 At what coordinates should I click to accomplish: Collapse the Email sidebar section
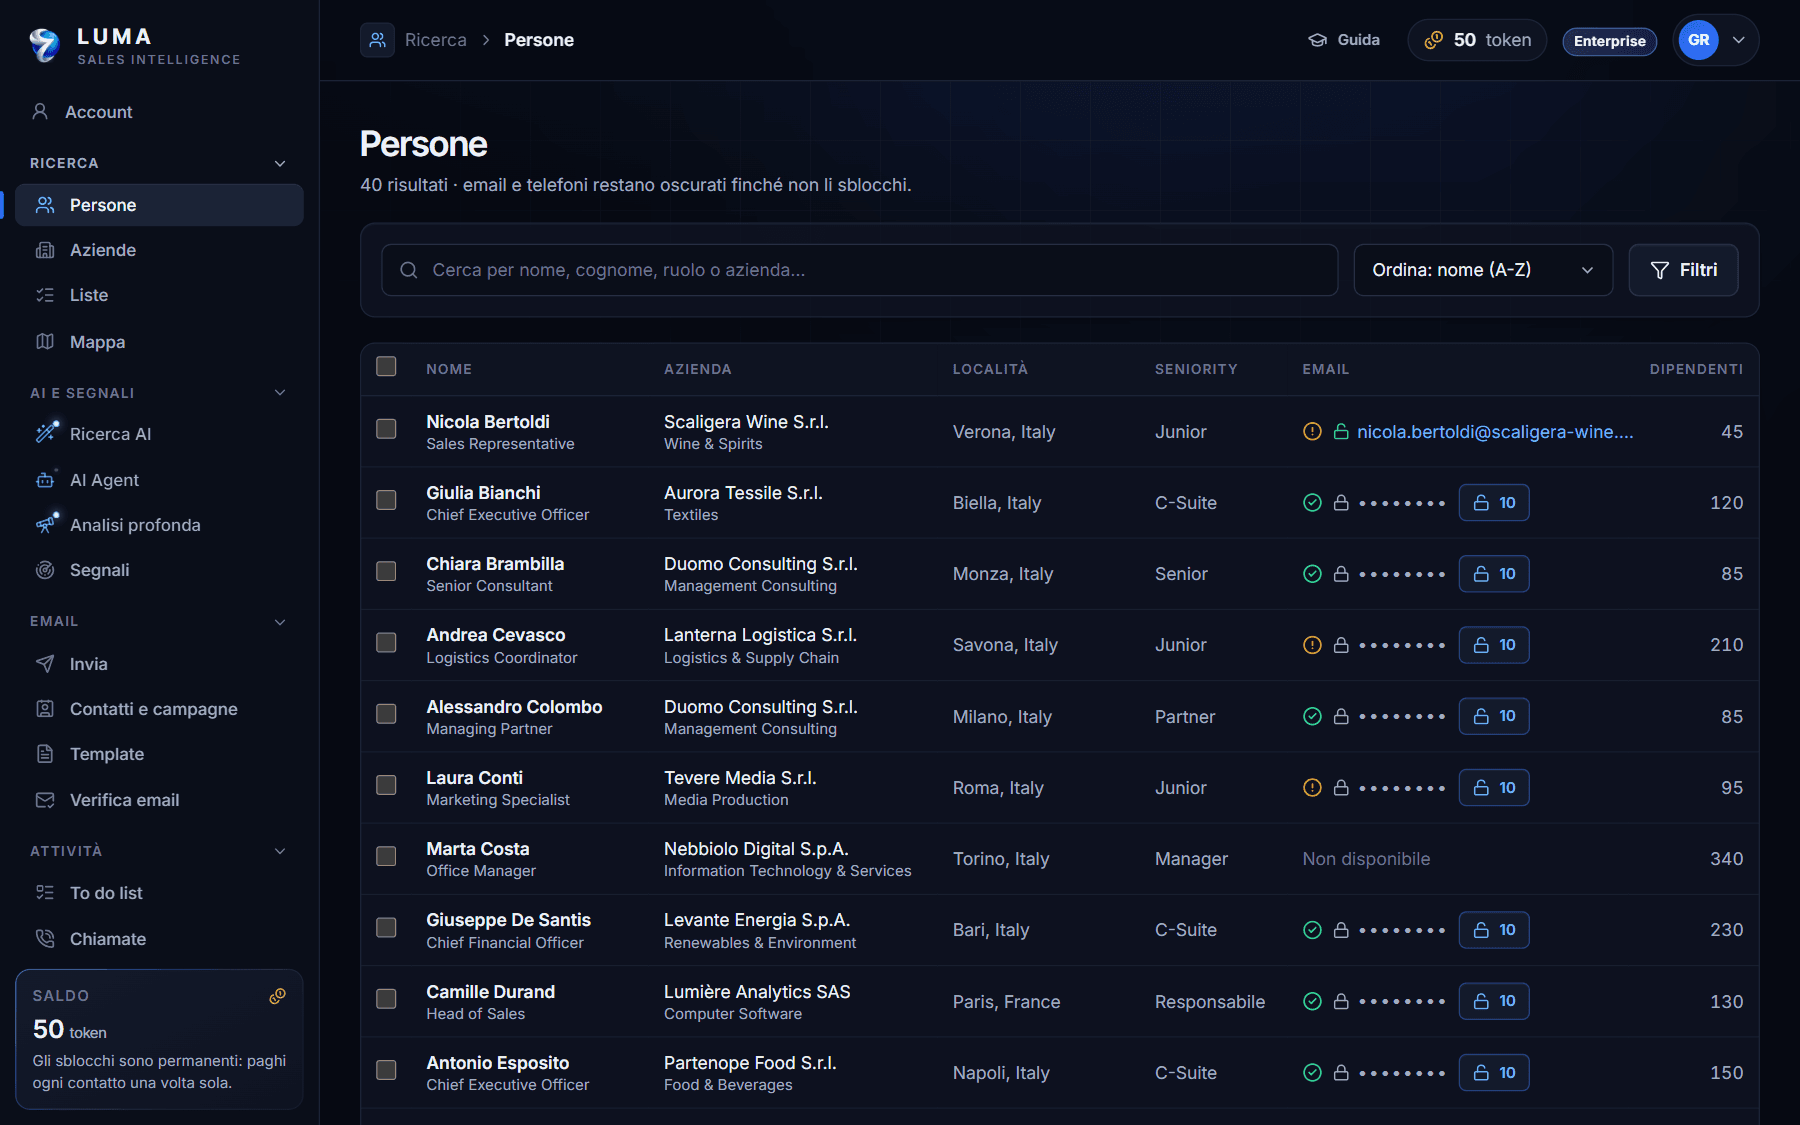[280, 621]
